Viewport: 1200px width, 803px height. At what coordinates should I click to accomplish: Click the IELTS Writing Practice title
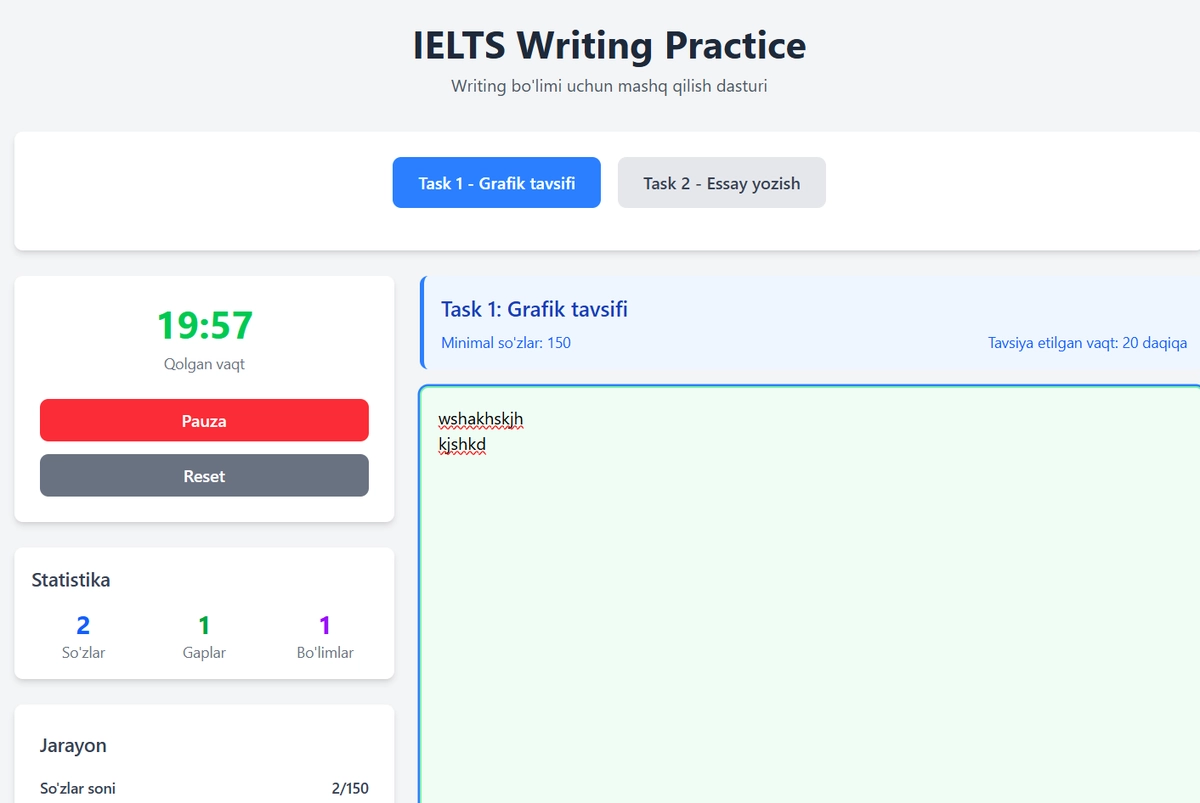(x=610, y=46)
